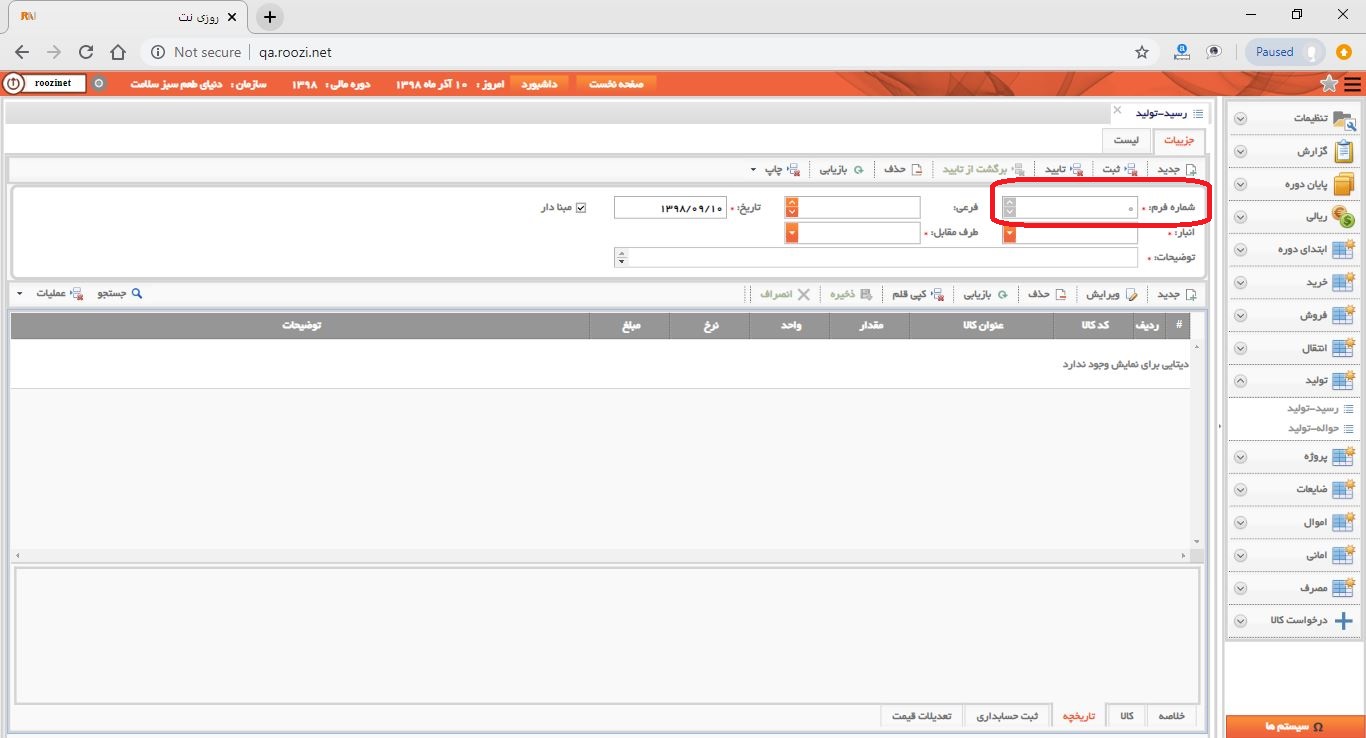Click the توضیحات field spinner arrows
This screenshot has height=738, width=1366.
[621, 258]
